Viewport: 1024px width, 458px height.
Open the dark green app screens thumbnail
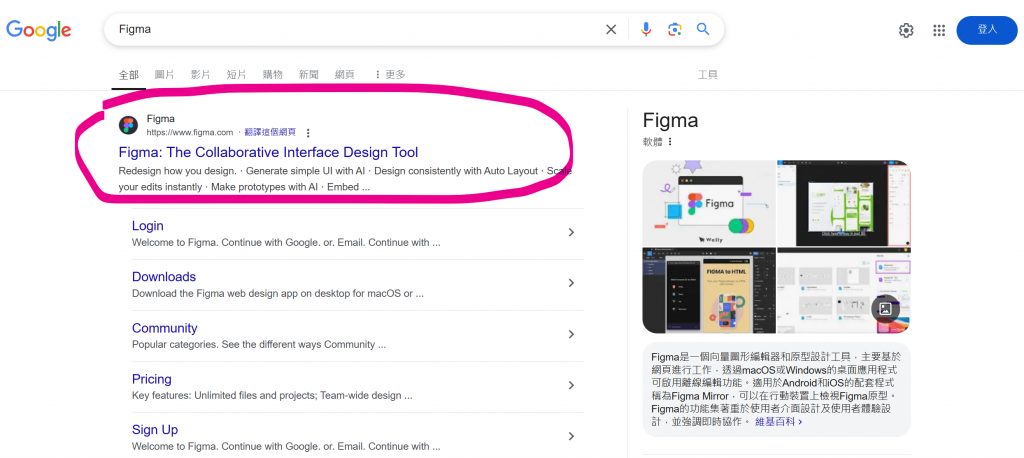coord(844,203)
